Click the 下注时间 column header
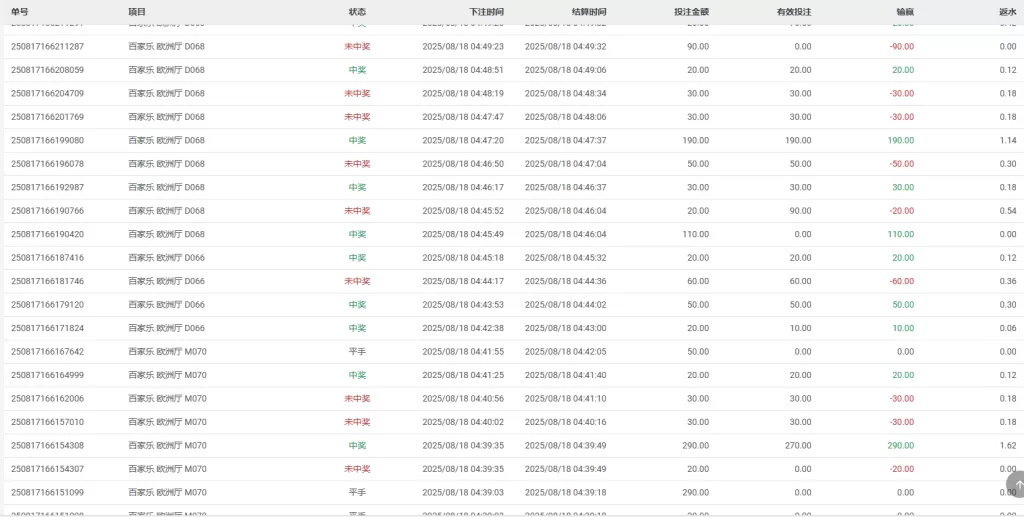Viewport: 1024px width, 517px height. 487,12
